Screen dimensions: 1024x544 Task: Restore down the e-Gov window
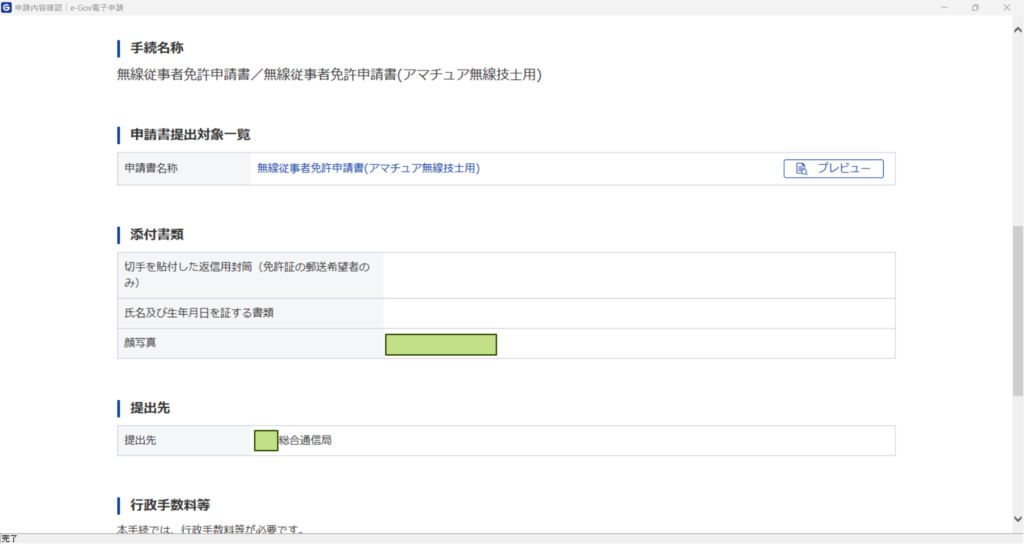coord(975,7)
